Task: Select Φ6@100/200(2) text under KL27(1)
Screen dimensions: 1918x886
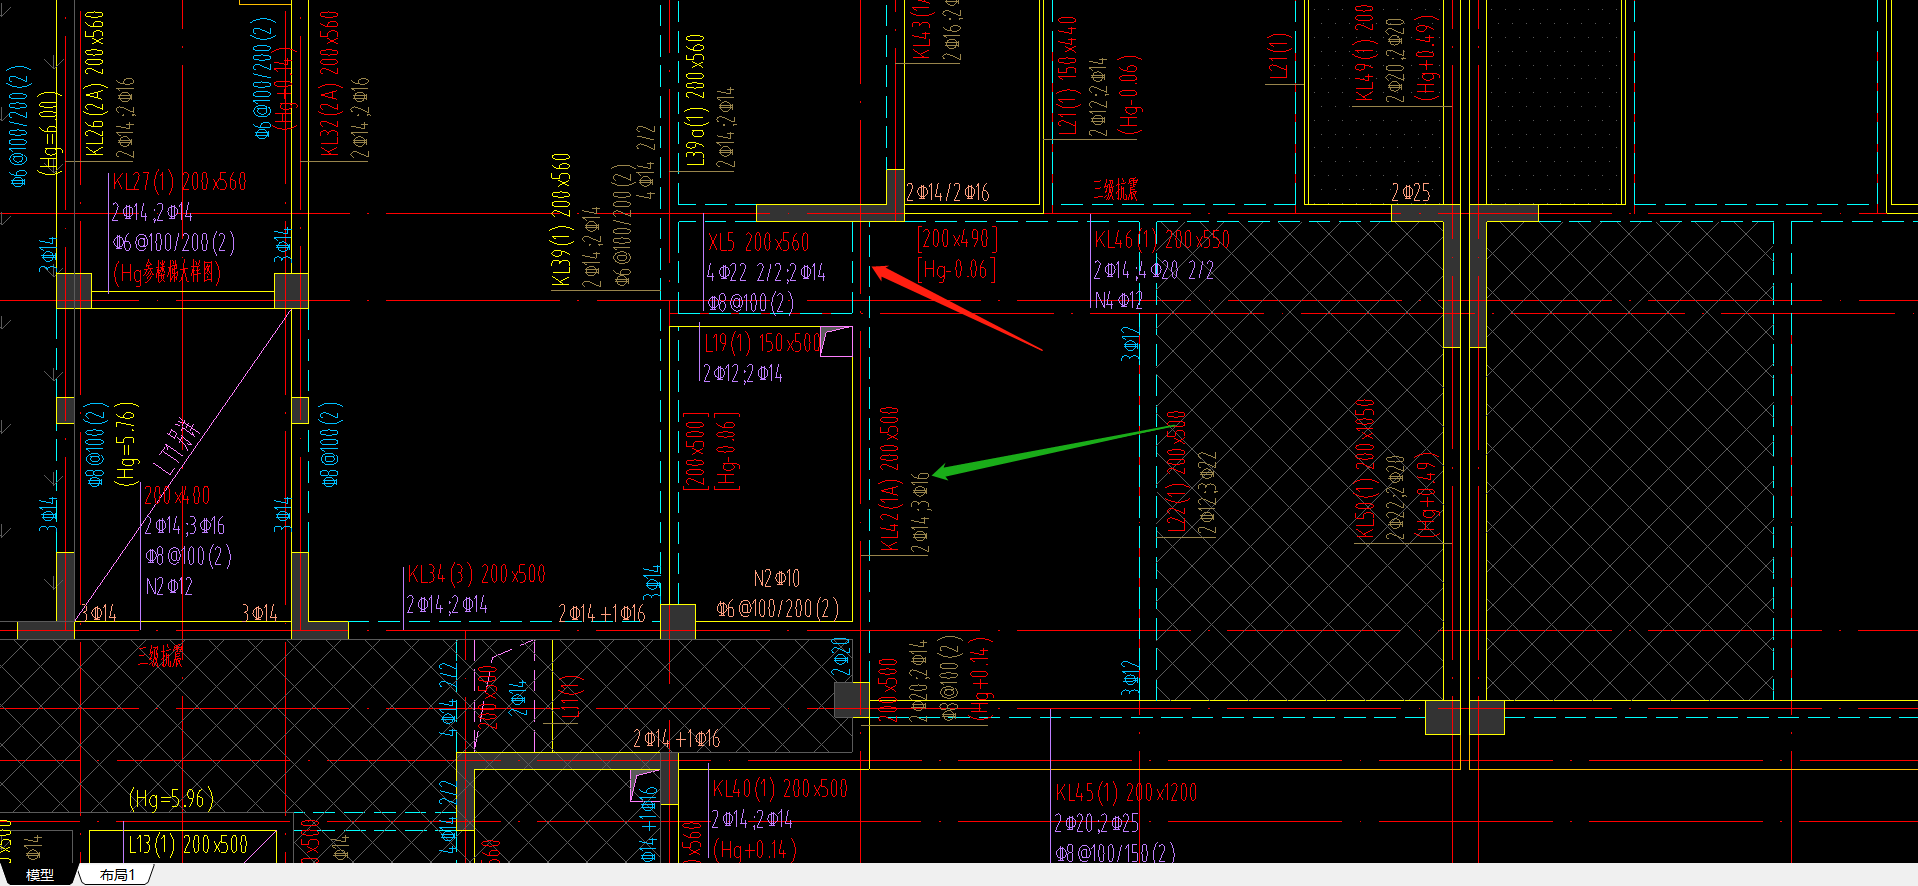Action: tap(174, 242)
